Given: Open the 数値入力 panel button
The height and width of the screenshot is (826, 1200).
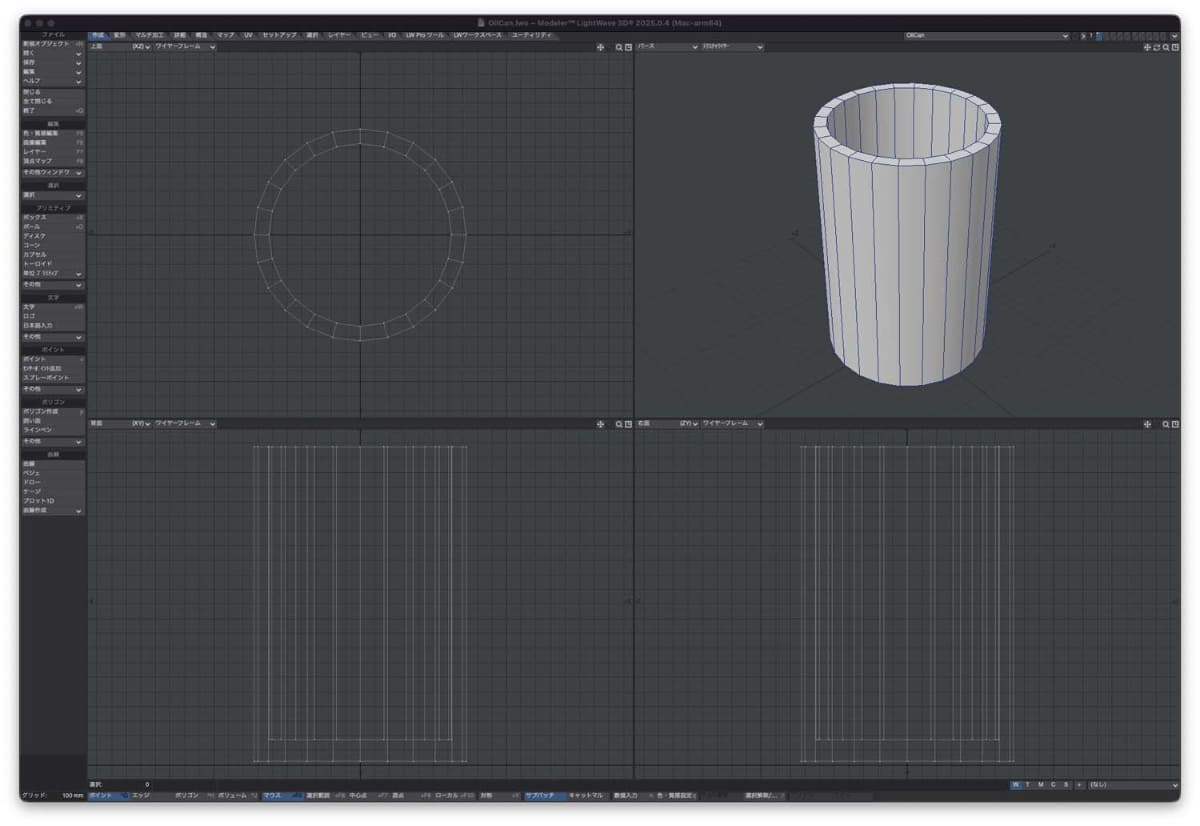Looking at the screenshot, I should pos(631,795).
